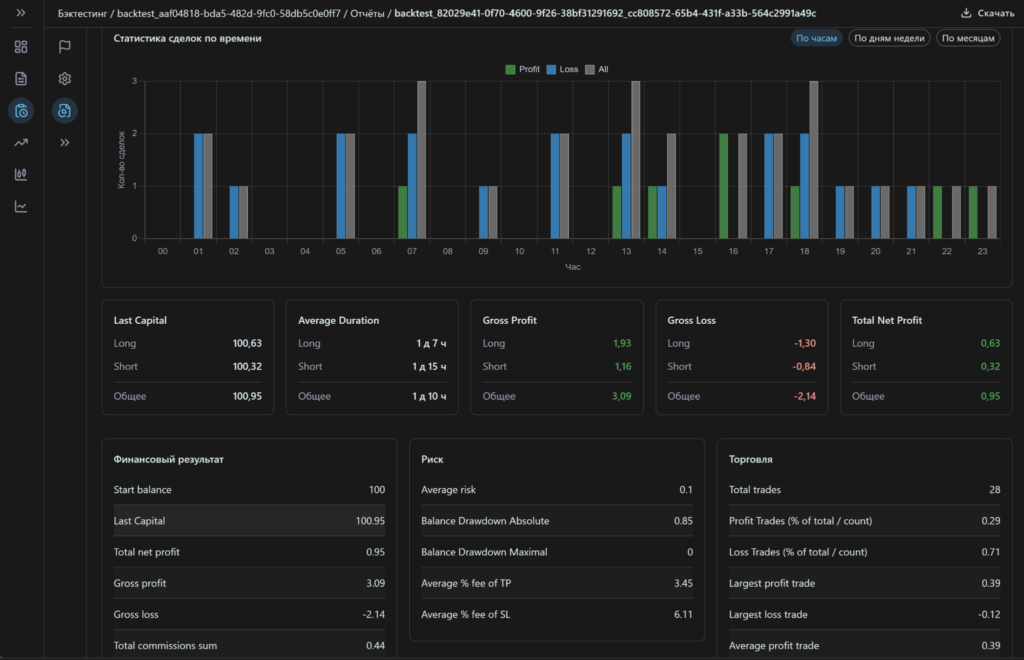The image size is (1024, 660).
Task: Open the candlestick chart icon in sidebar
Action: pos(21,174)
